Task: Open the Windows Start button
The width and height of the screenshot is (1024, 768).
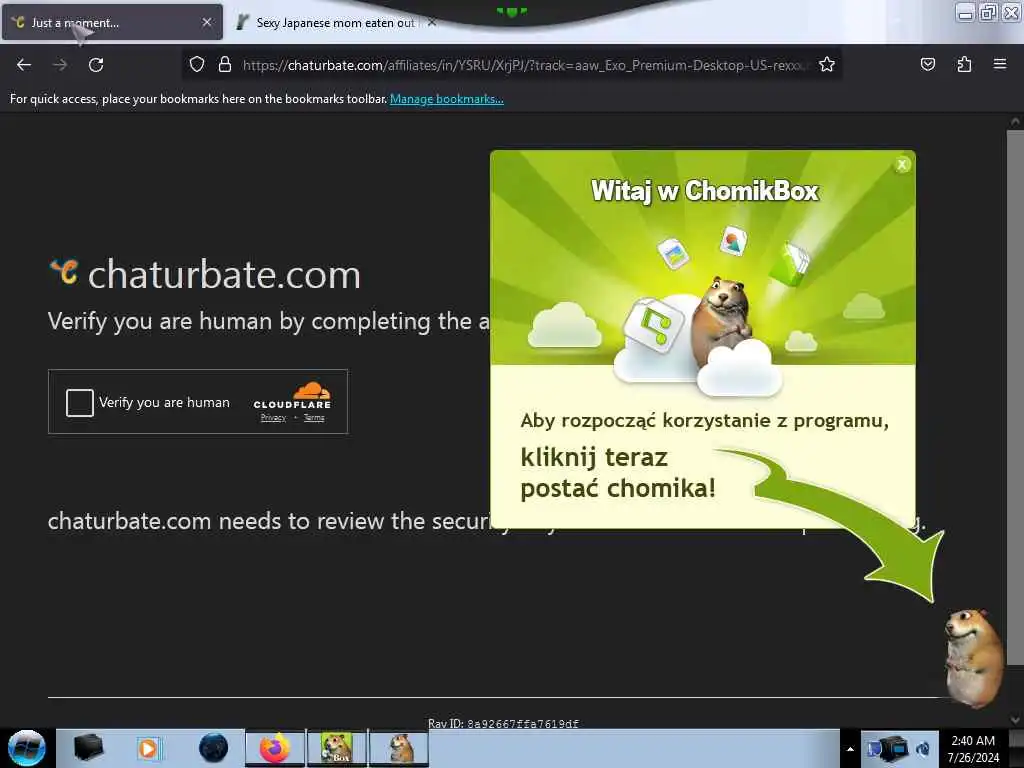Action: click(x=27, y=748)
